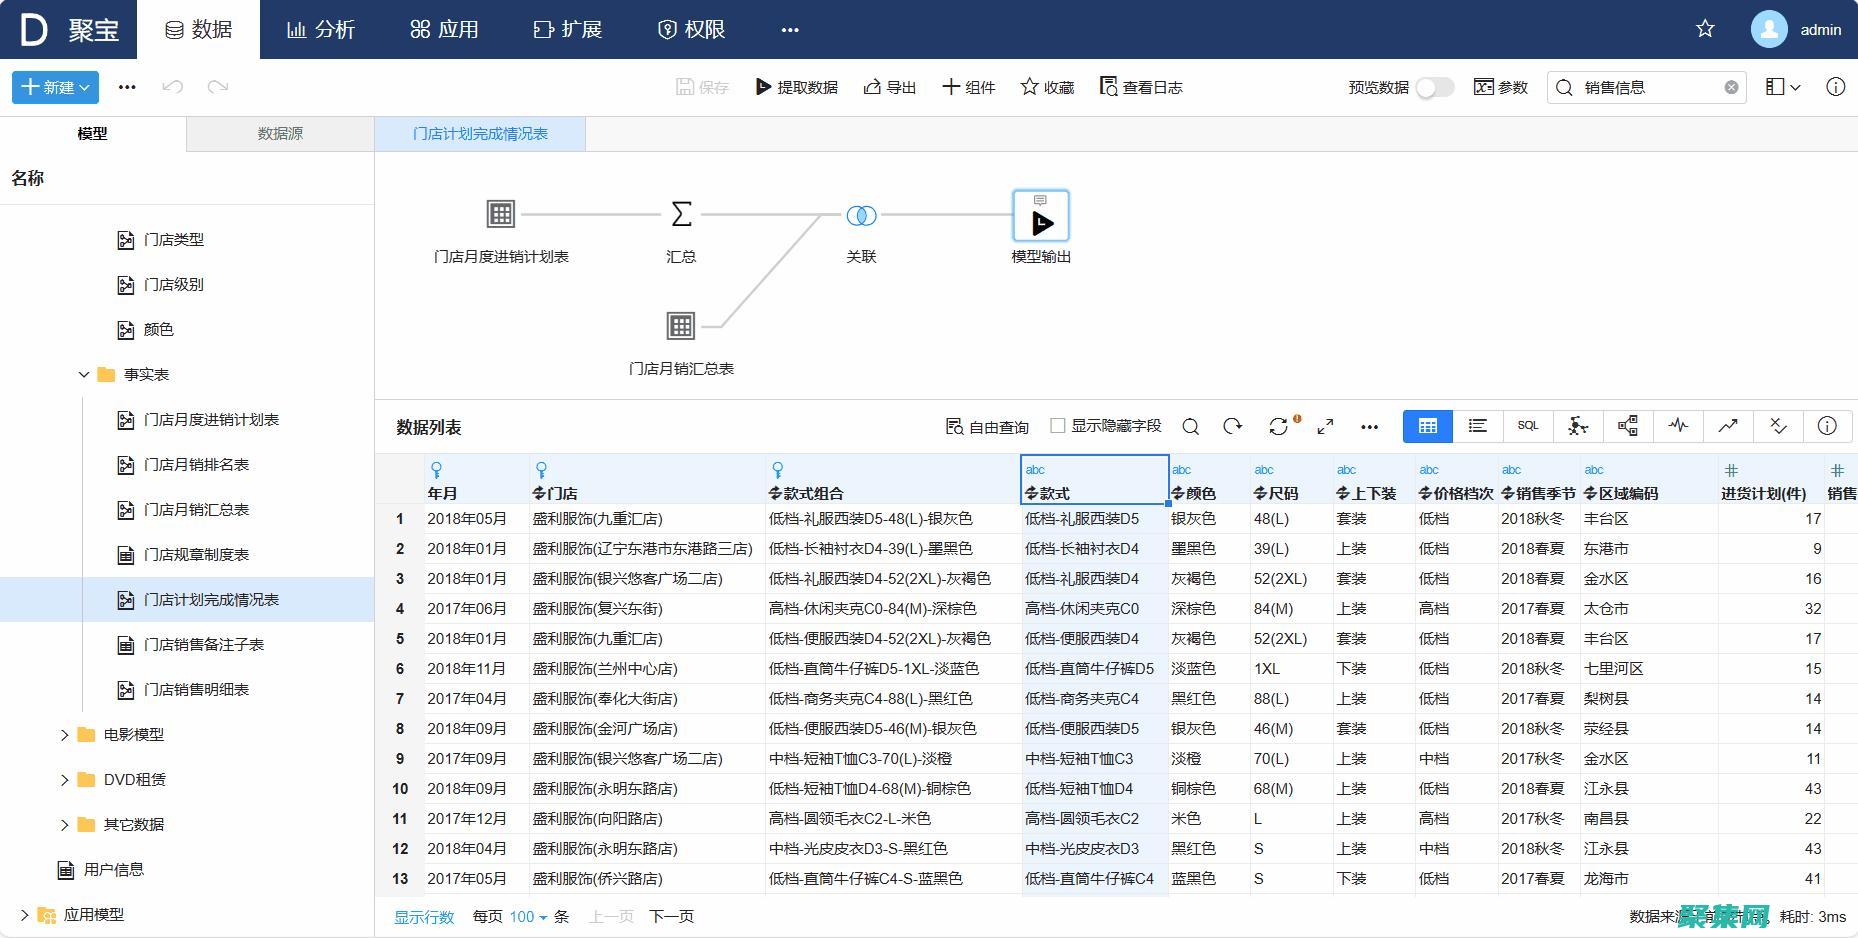The image size is (1858, 938).
Task: Open 参数 parameters panel
Action: coord(1500,87)
